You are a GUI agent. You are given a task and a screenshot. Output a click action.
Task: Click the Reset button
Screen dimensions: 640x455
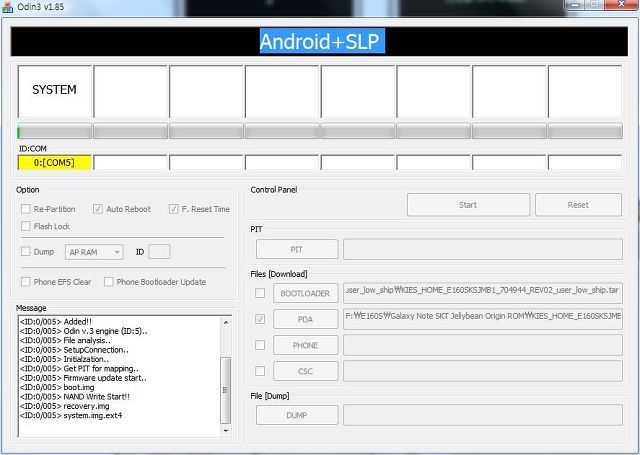click(x=578, y=205)
